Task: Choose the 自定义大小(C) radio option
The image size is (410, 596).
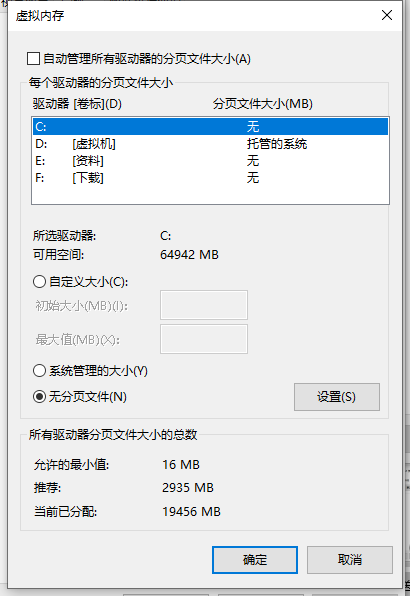Action: coord(40,282)
